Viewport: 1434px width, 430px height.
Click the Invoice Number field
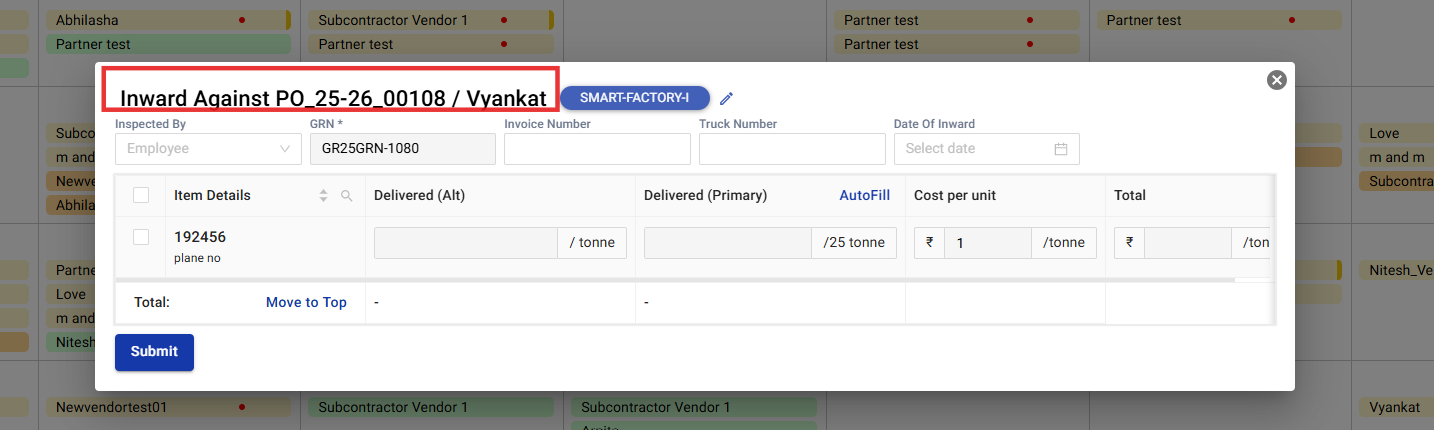[x=597, y=149]
